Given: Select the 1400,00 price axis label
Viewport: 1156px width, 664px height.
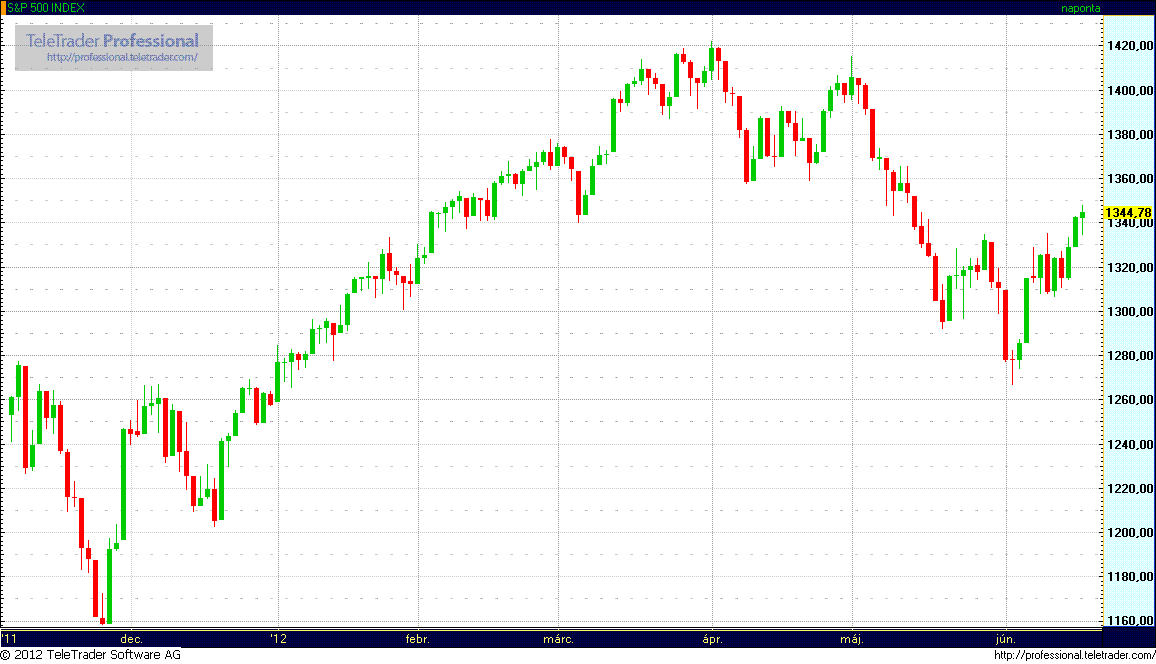Looking at the screenshot, I should click(1130, 91).
